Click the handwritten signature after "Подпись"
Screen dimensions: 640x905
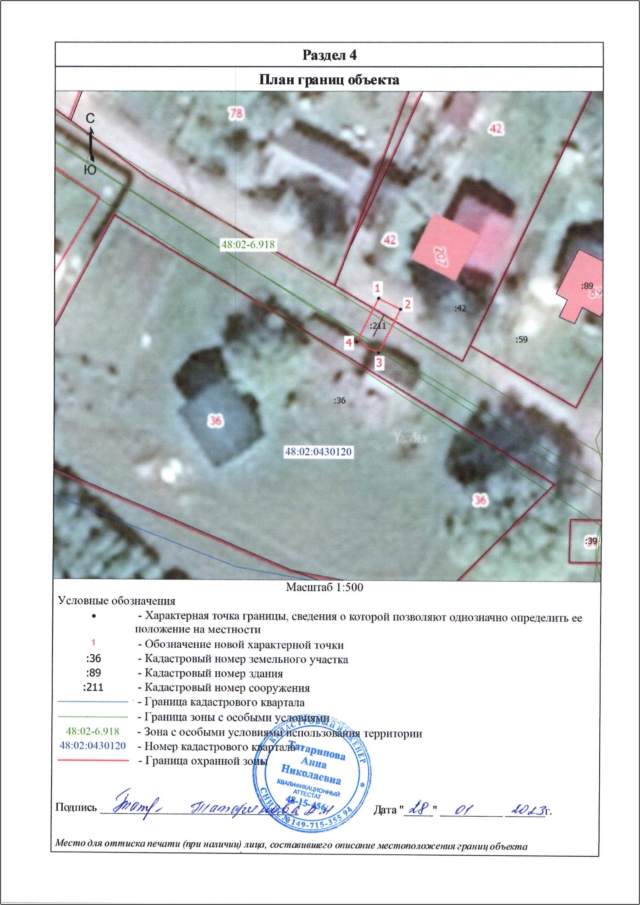tap(190, 805)
